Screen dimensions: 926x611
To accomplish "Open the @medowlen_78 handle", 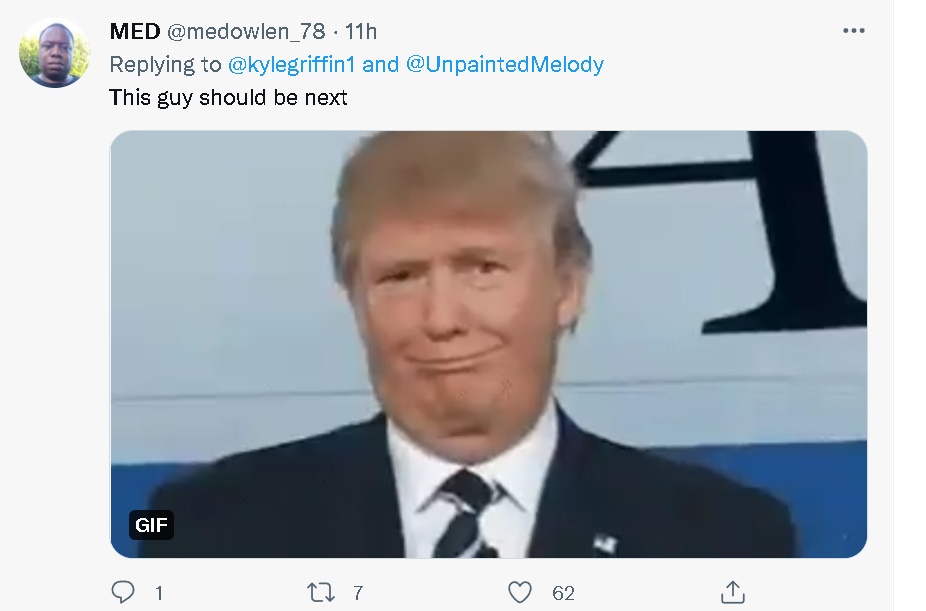I will pos(246,31).
